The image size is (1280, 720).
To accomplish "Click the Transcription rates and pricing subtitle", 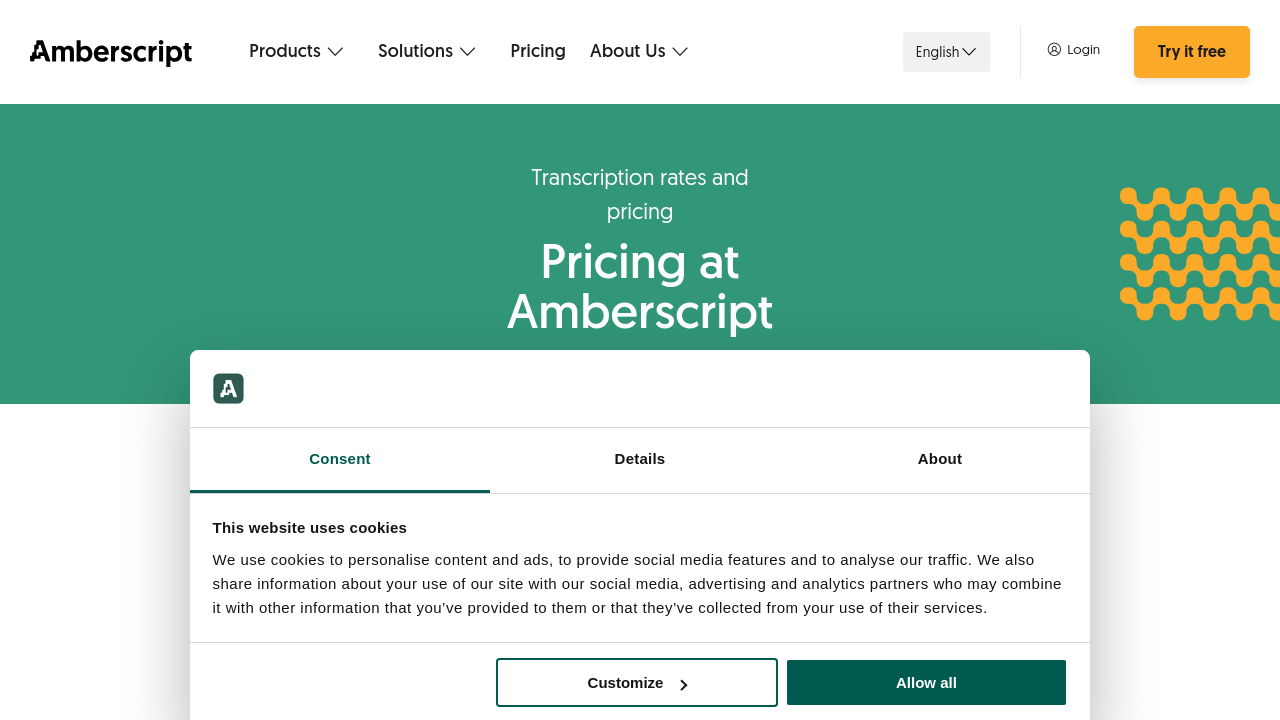I will [x=639, y=194].
